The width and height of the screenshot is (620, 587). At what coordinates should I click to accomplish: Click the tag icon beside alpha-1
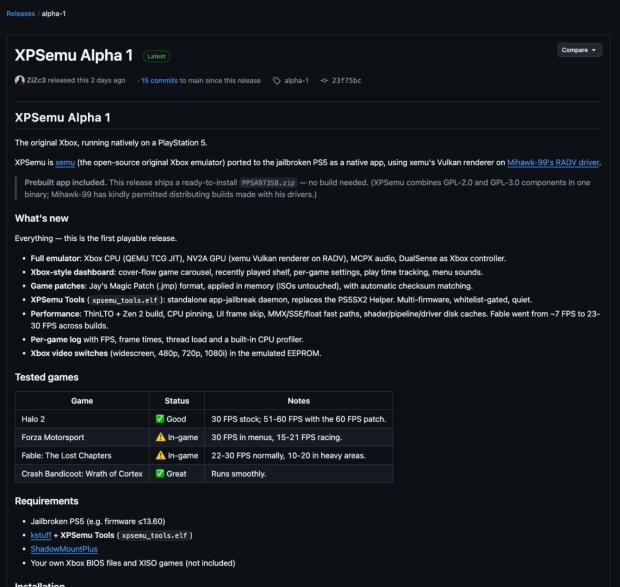pyautogui.click(x=277, y=81)
